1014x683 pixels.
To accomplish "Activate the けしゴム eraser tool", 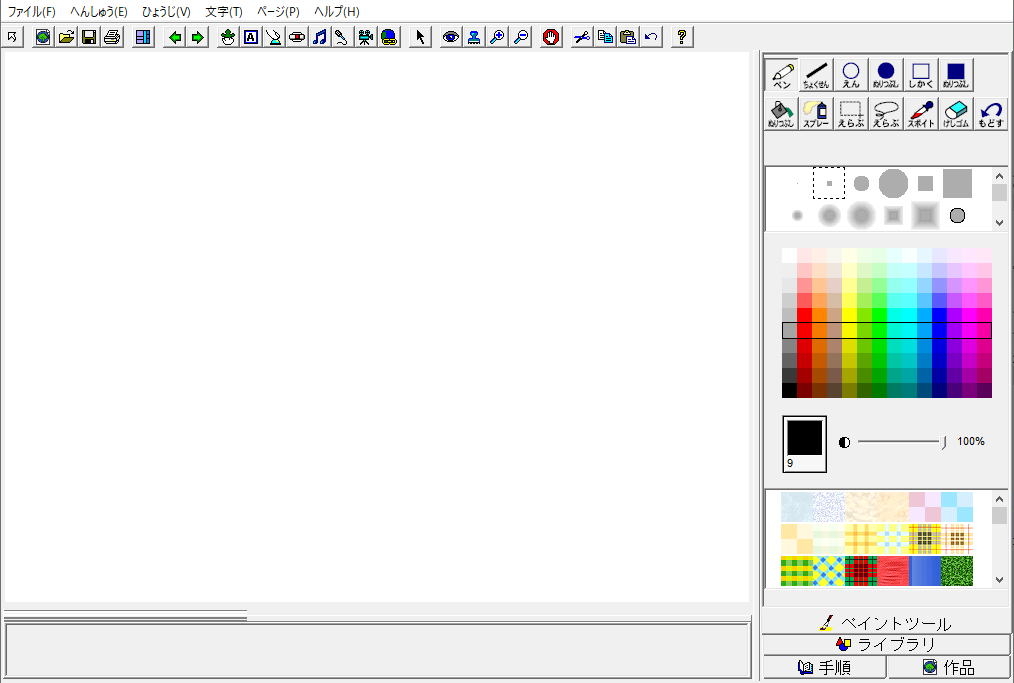I will pyautogui.click(x=956, y=113).
